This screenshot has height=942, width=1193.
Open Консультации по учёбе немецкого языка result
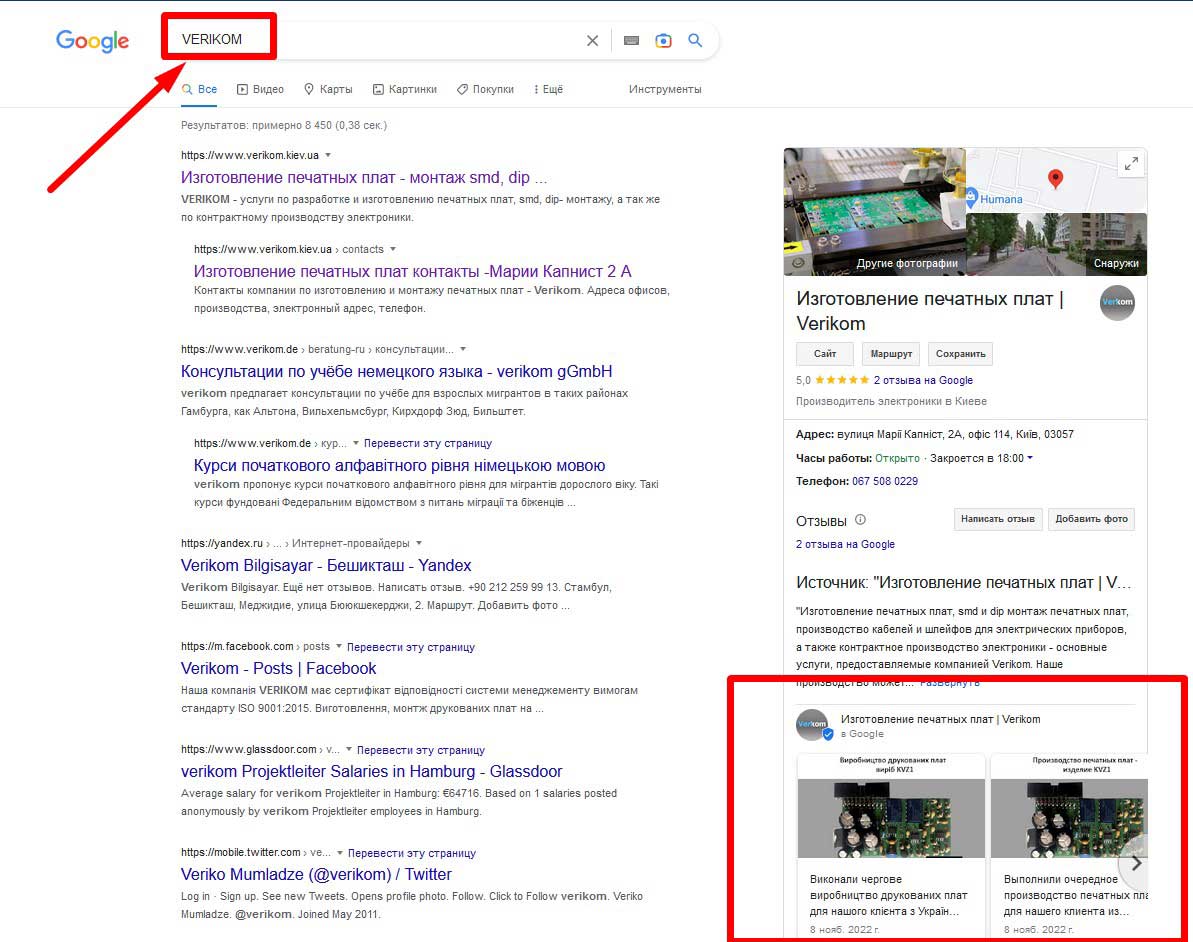pos(396,371)
